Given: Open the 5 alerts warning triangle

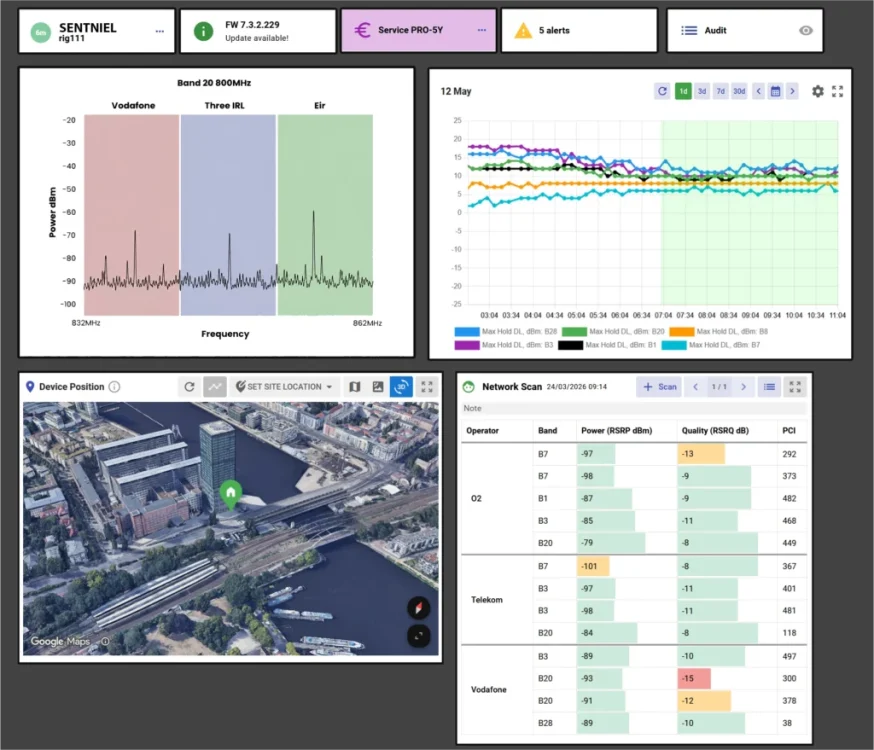Looking at the screenshot, I should coord(523,31).
